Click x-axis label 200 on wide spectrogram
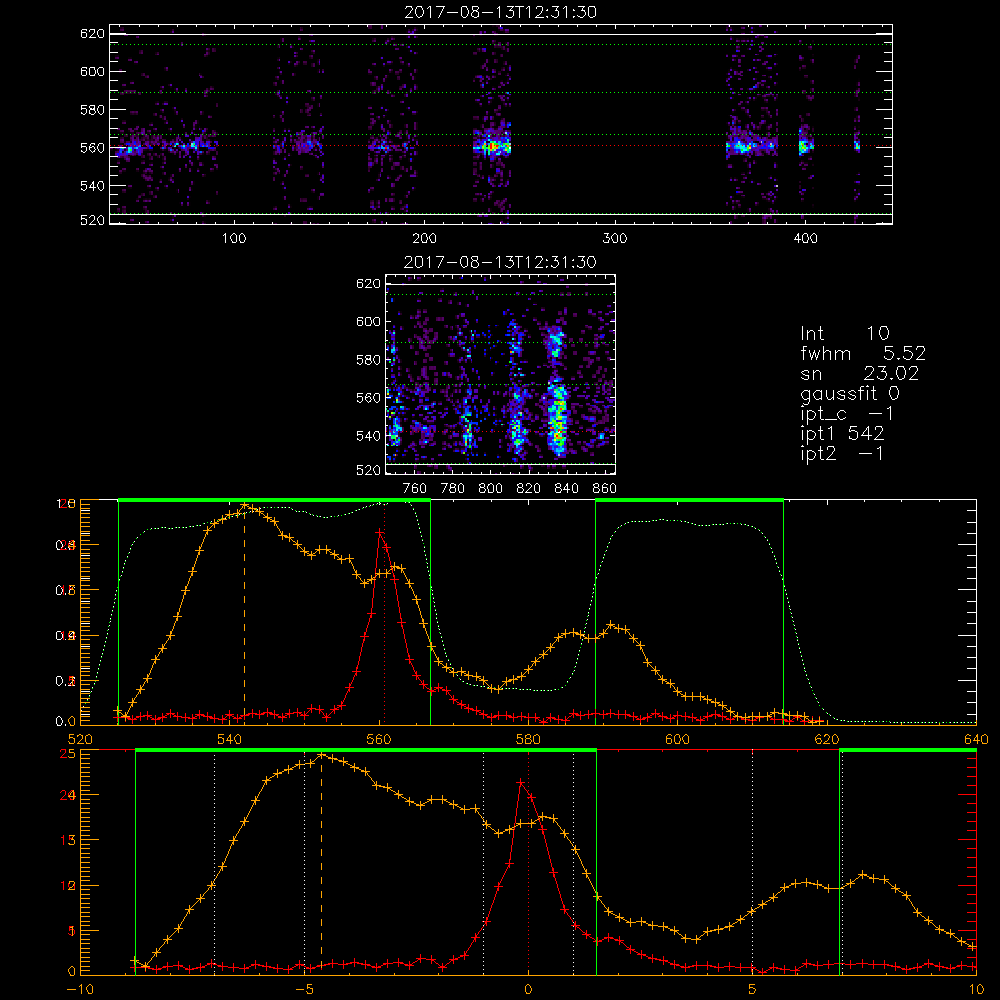The image size is (1000, 1000). click(424, 239)
